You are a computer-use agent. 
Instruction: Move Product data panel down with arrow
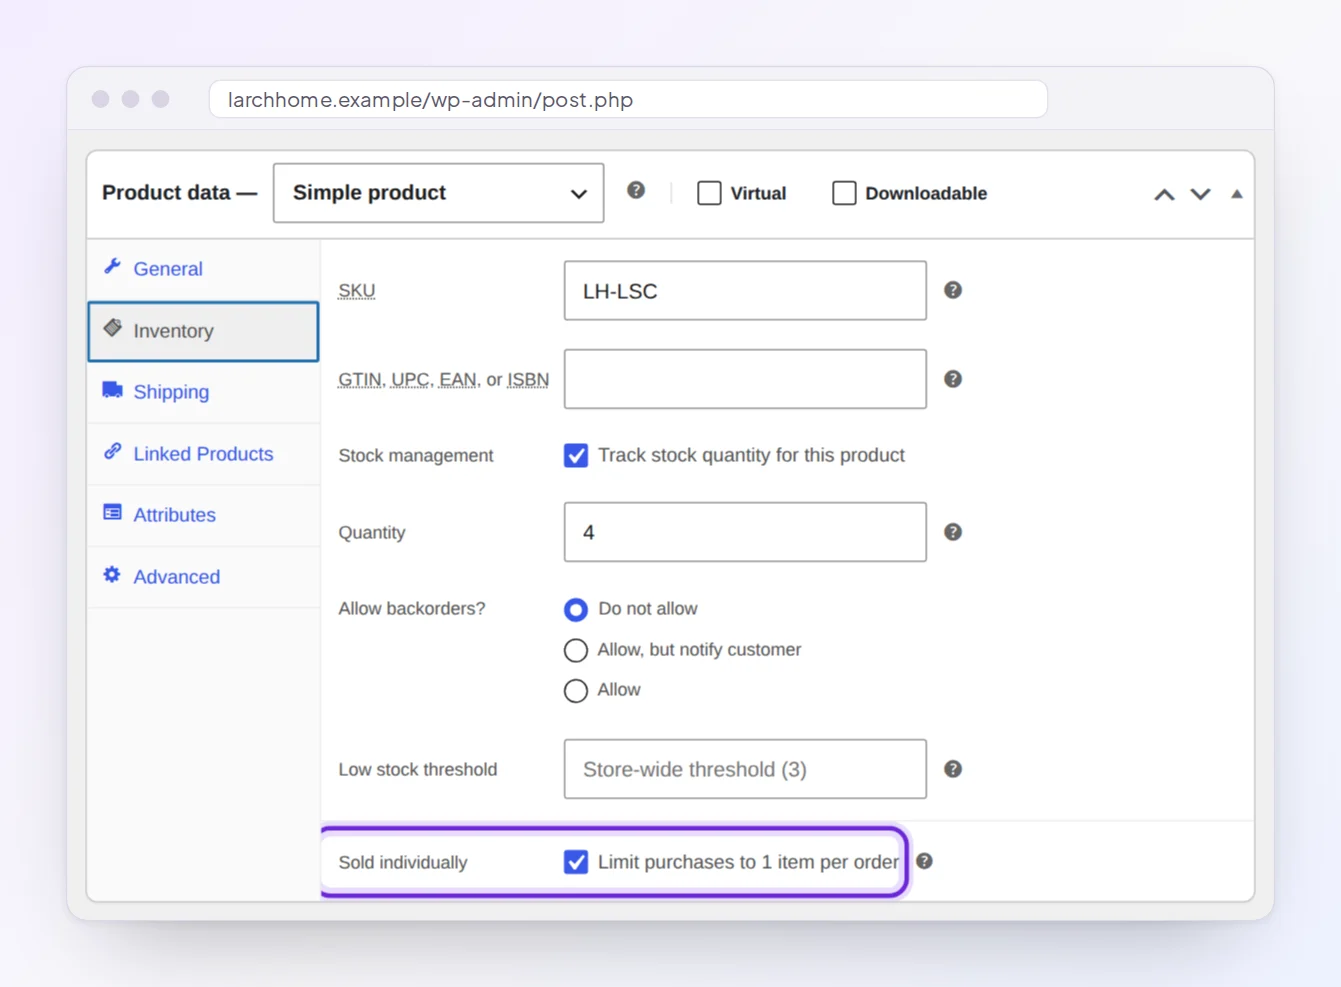pyautogui.click(x=1200, y=194)
